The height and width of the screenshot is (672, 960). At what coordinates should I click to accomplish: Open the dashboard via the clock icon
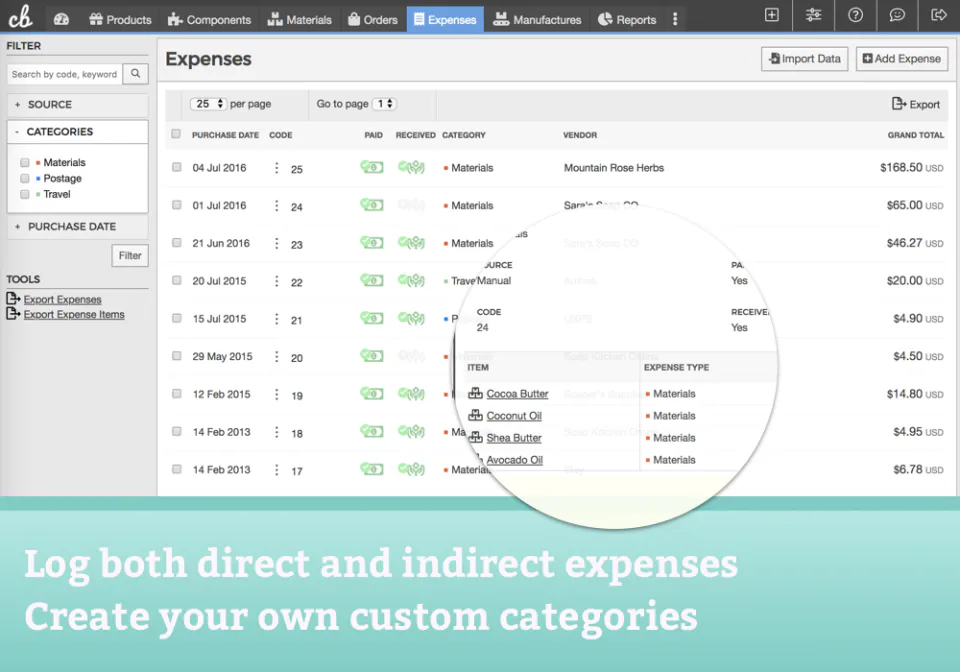click(x=61, y=16)
